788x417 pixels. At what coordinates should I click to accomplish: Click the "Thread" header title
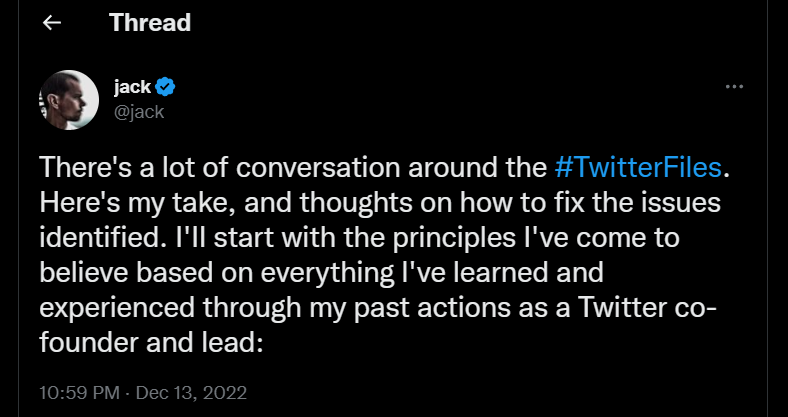pos(149,21)
